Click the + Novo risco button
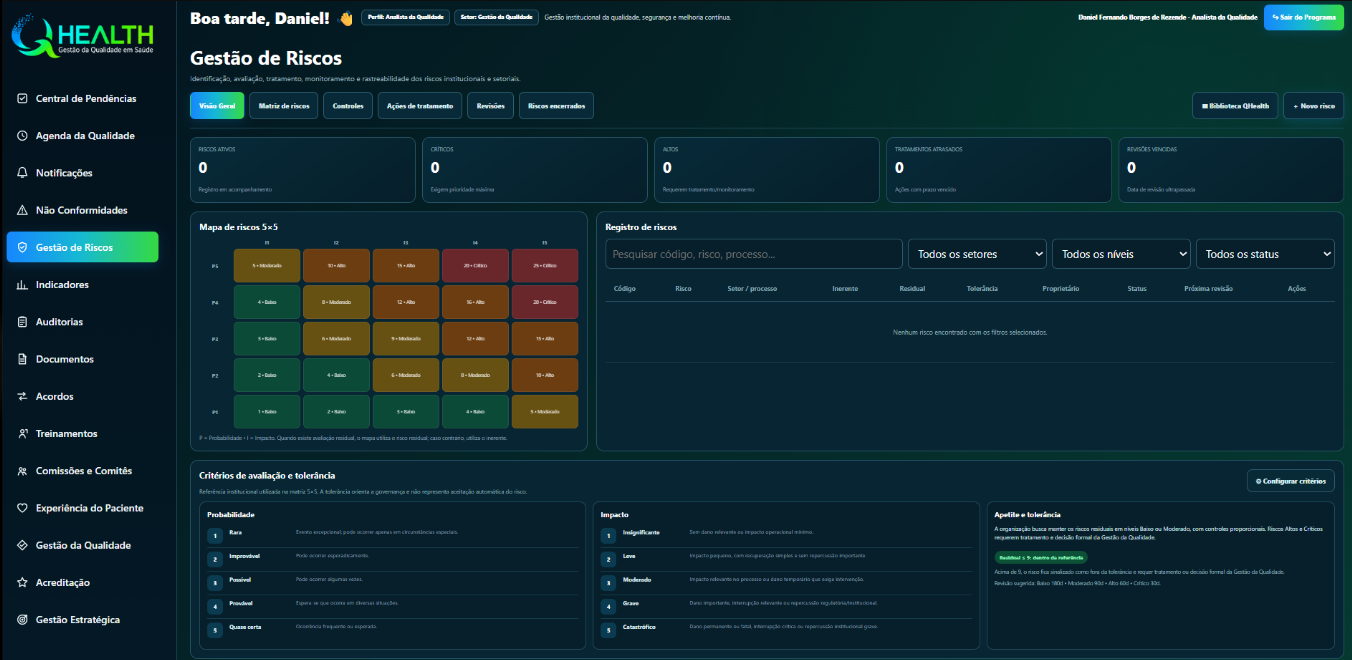This screenshot has height=660, width=1352. (x=1313, y=105)
